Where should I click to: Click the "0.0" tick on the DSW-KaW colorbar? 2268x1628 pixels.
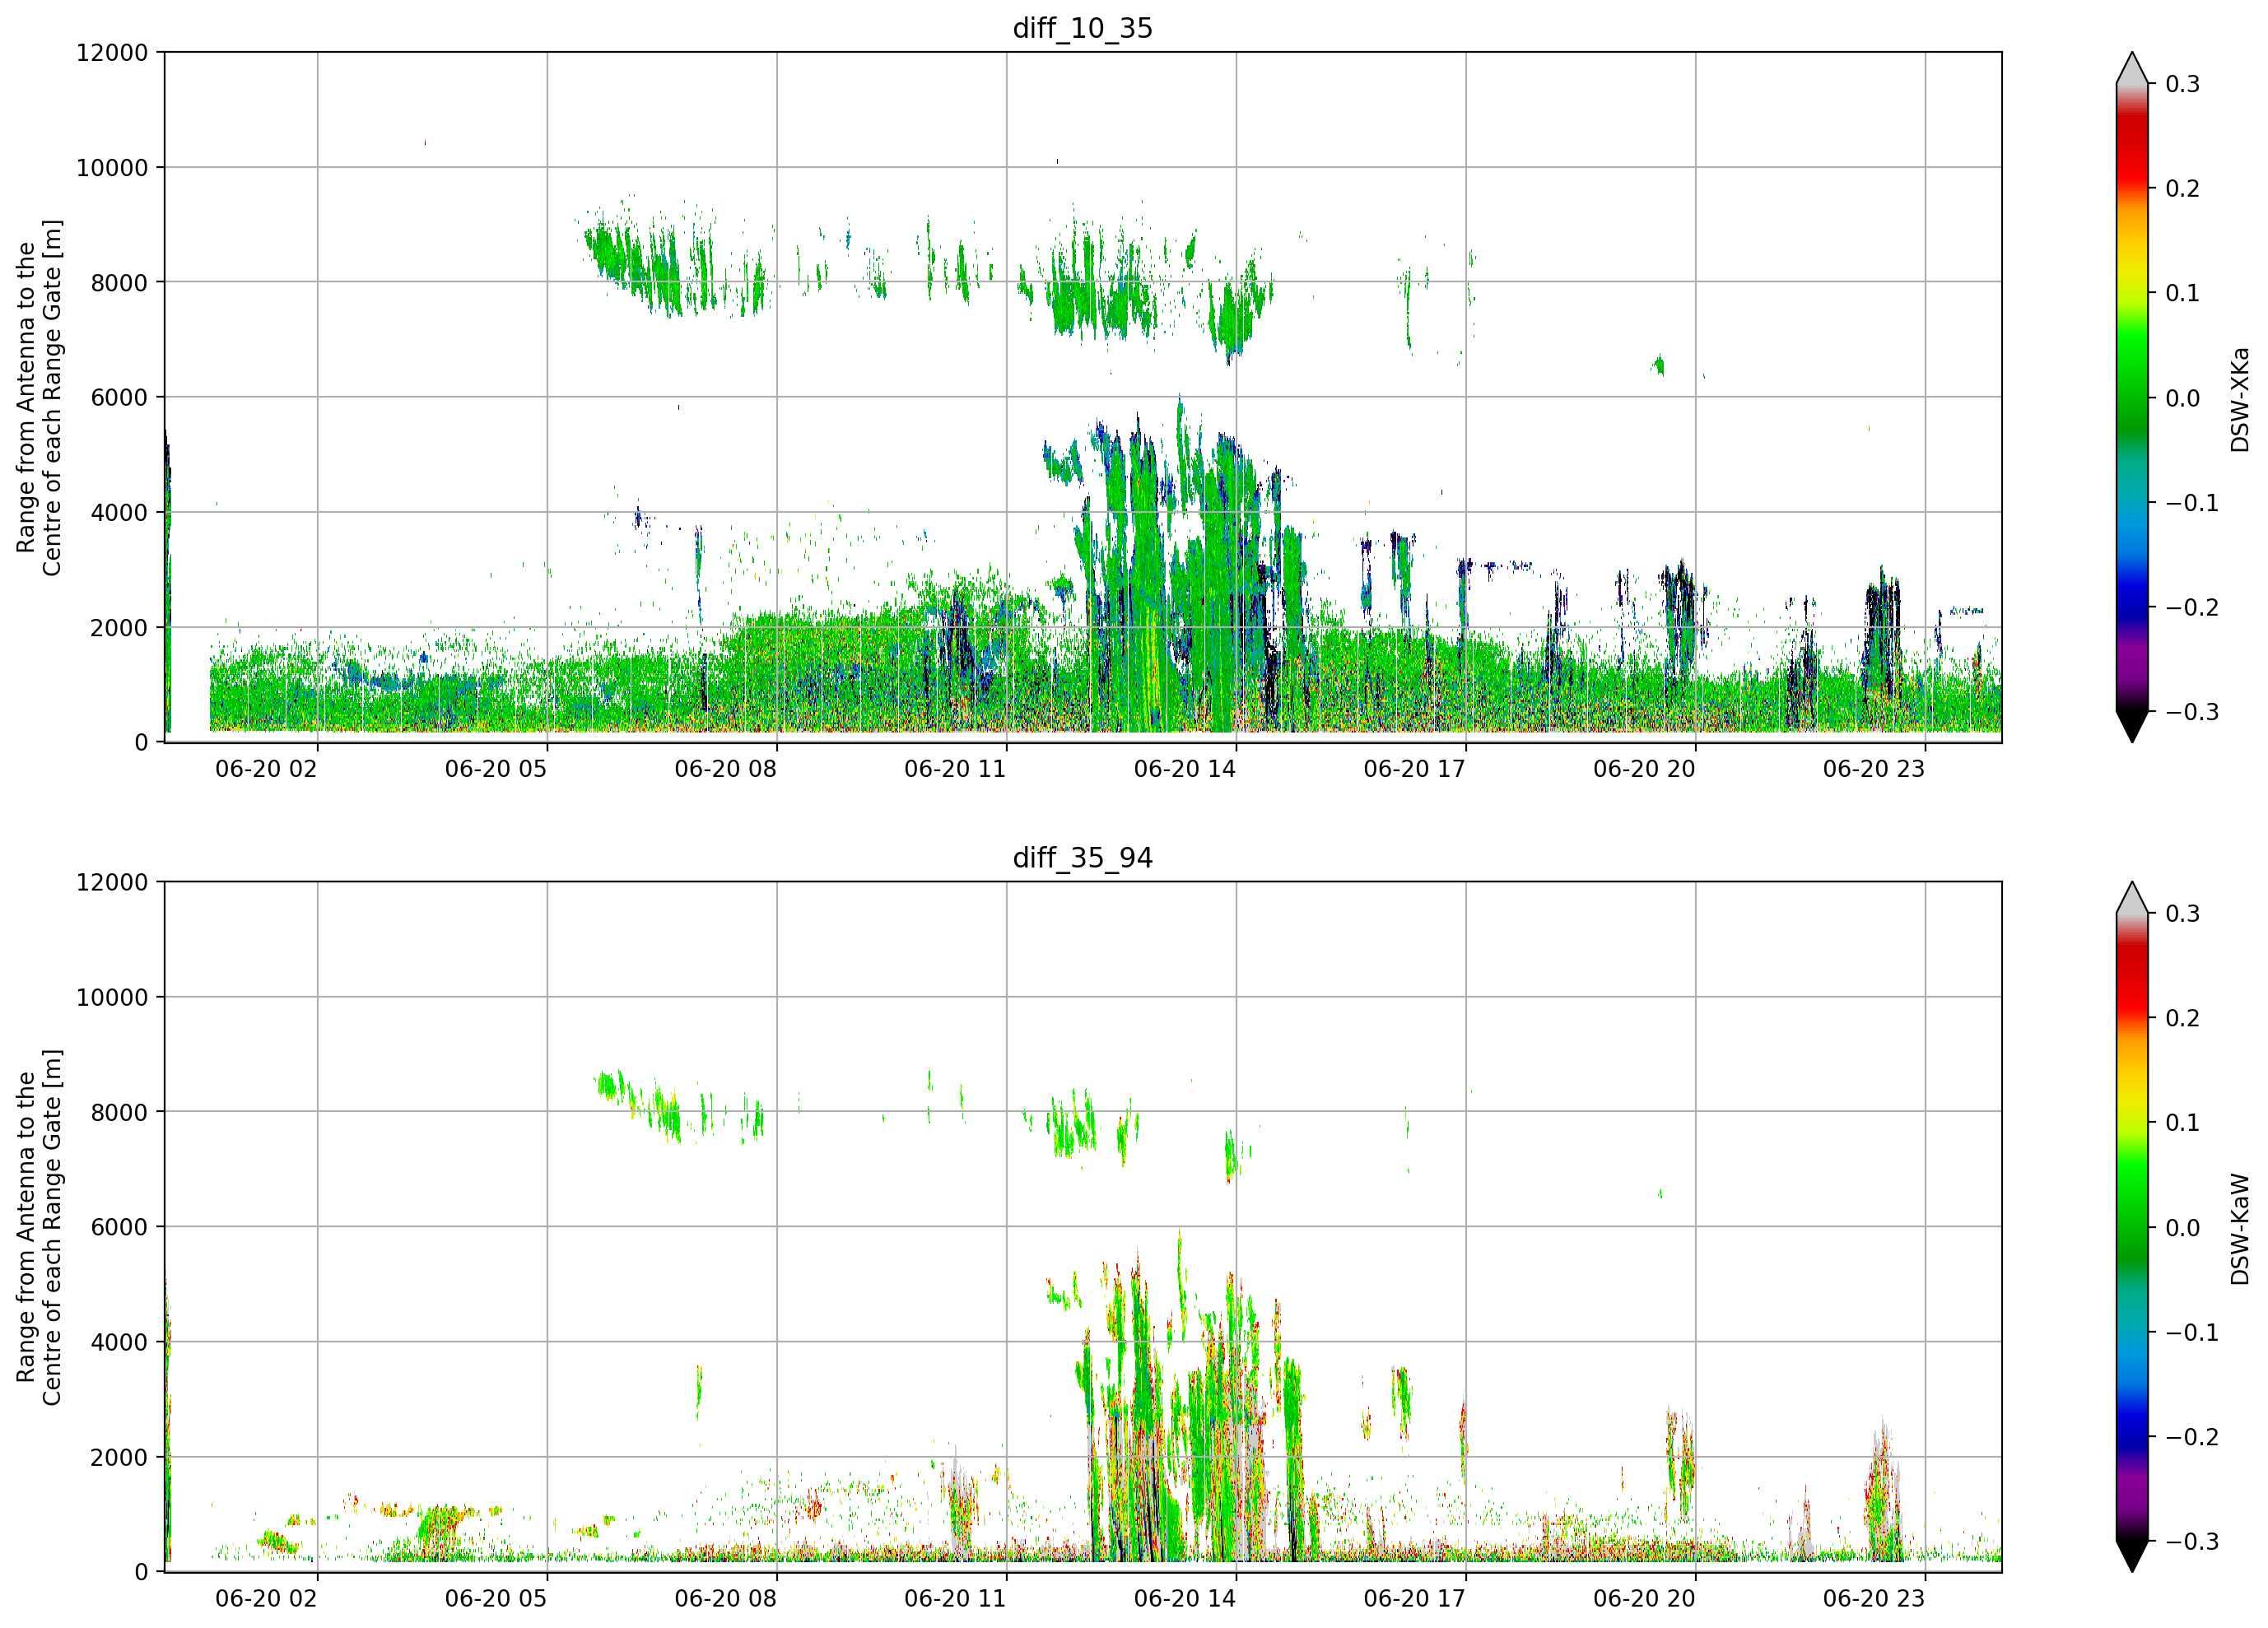point(2182,1228)
